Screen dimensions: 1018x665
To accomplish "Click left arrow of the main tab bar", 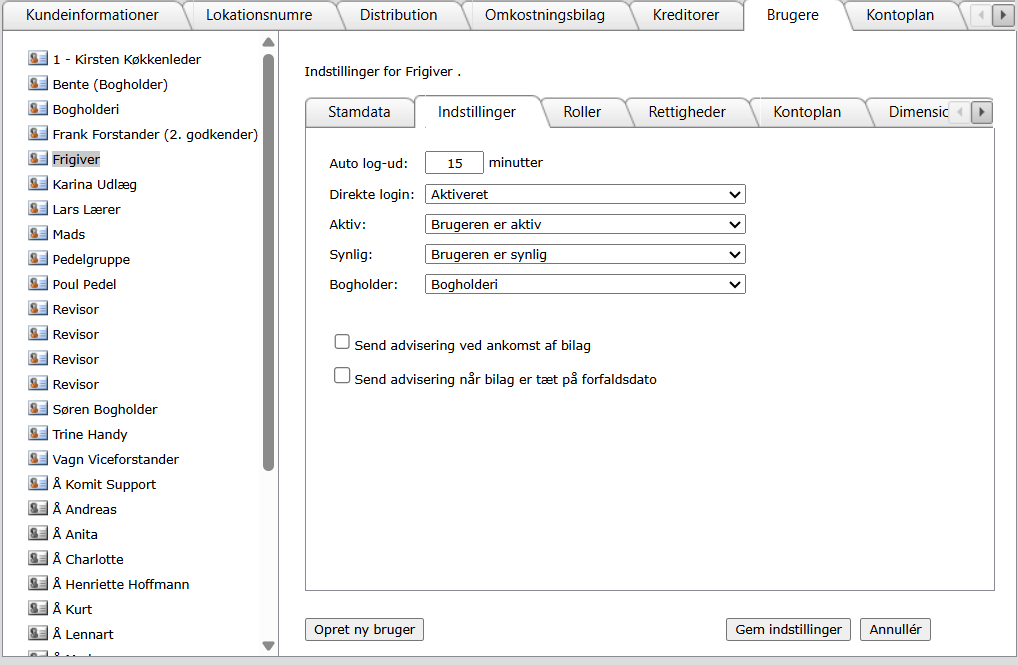I will 981,15.
